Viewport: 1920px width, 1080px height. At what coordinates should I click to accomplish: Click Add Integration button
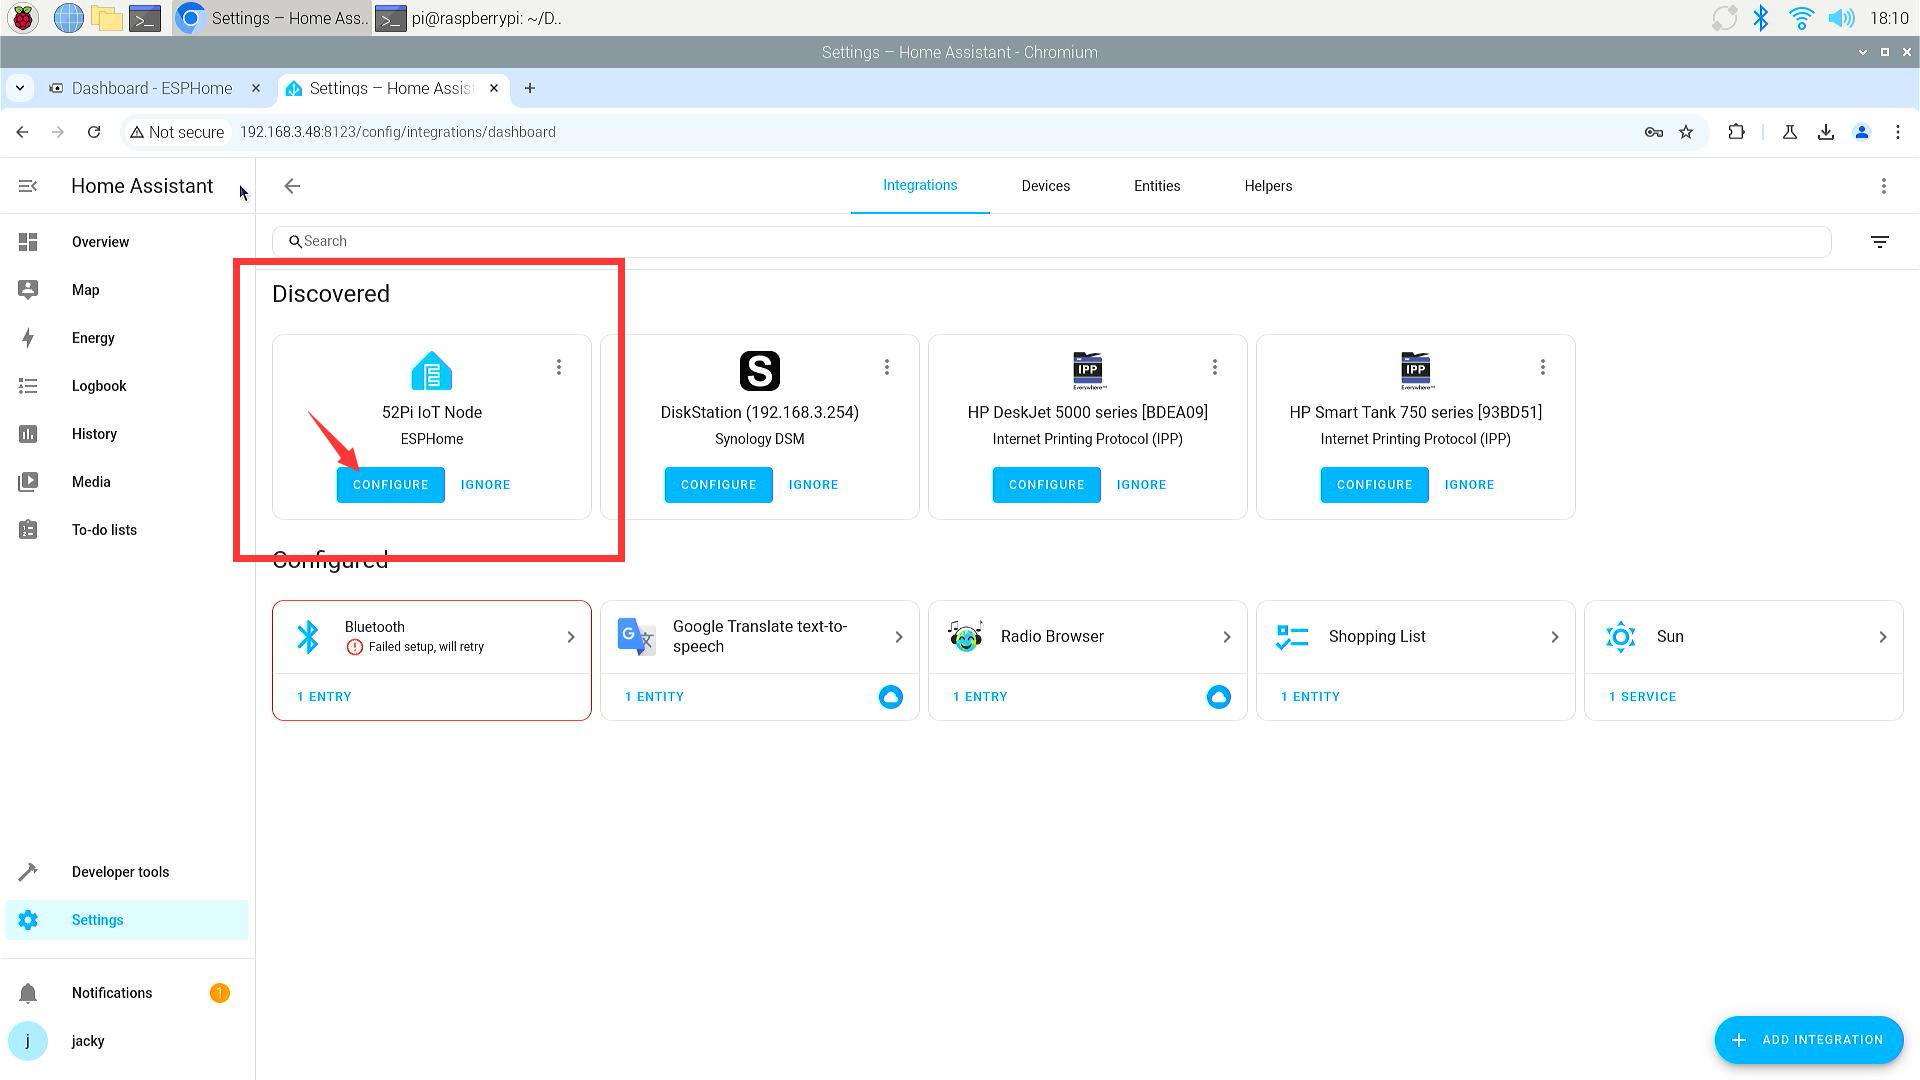click(1809, 1040)
